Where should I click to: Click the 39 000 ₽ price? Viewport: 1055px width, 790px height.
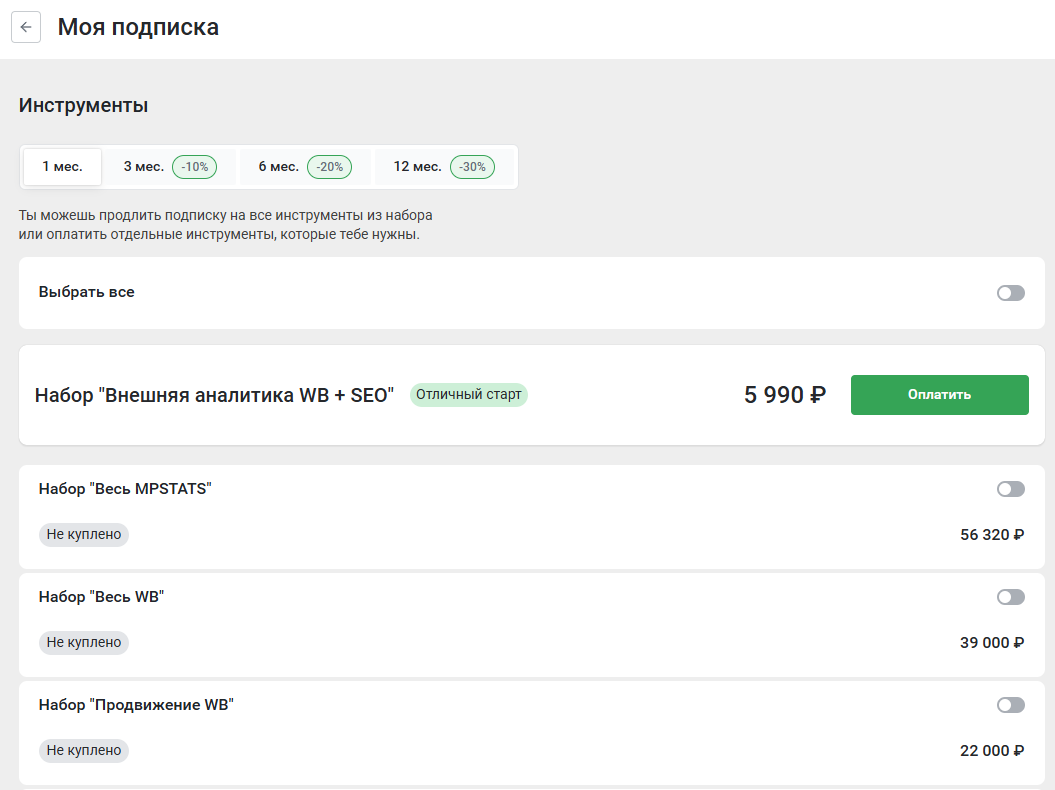[992, 643]
